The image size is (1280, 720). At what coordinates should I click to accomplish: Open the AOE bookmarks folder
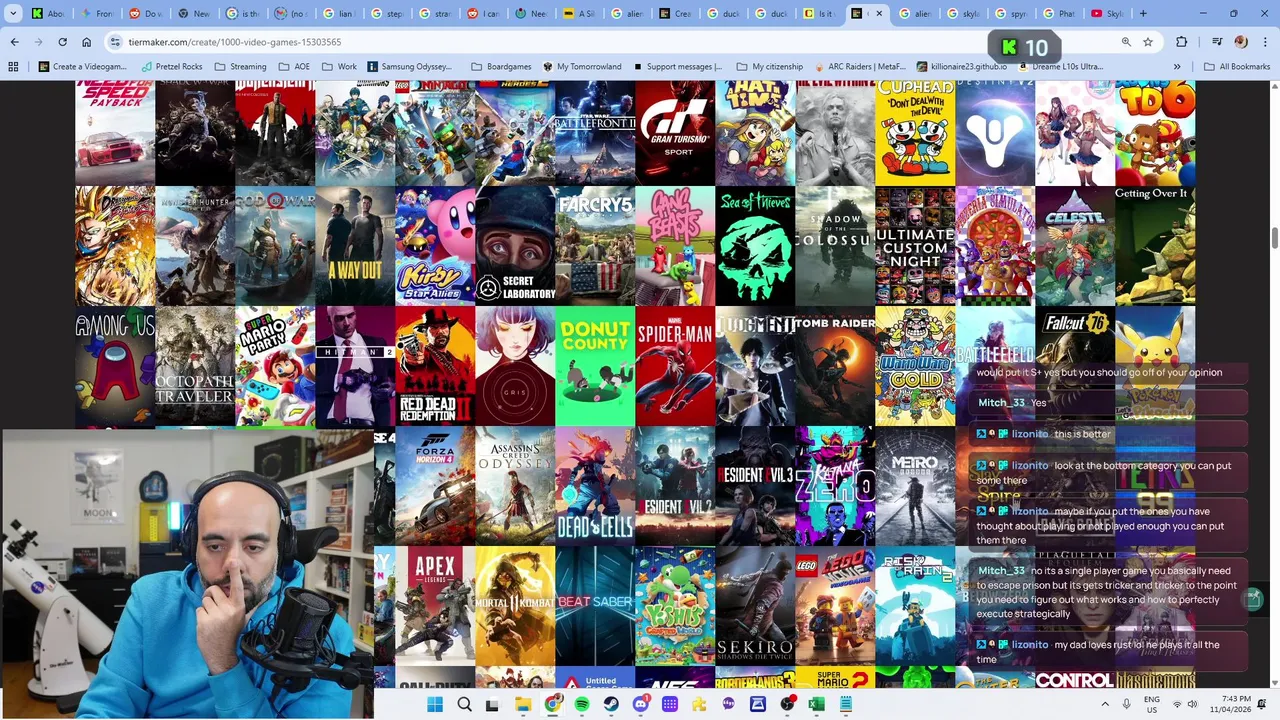[x=294, y=67]
